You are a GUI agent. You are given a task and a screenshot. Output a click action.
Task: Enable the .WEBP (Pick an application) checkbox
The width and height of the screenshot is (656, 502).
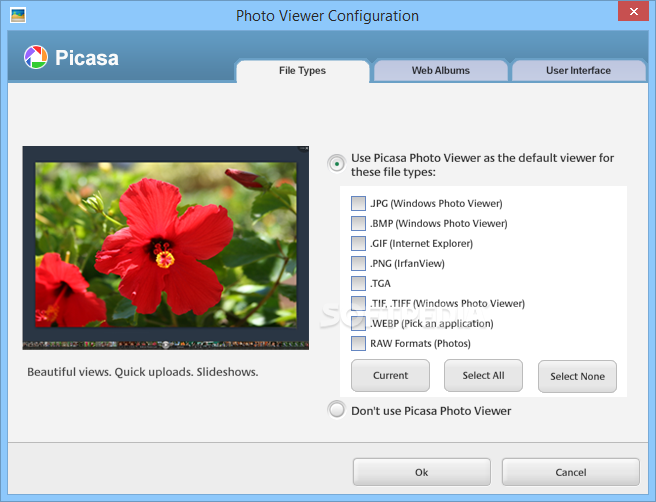coord(358,323)
